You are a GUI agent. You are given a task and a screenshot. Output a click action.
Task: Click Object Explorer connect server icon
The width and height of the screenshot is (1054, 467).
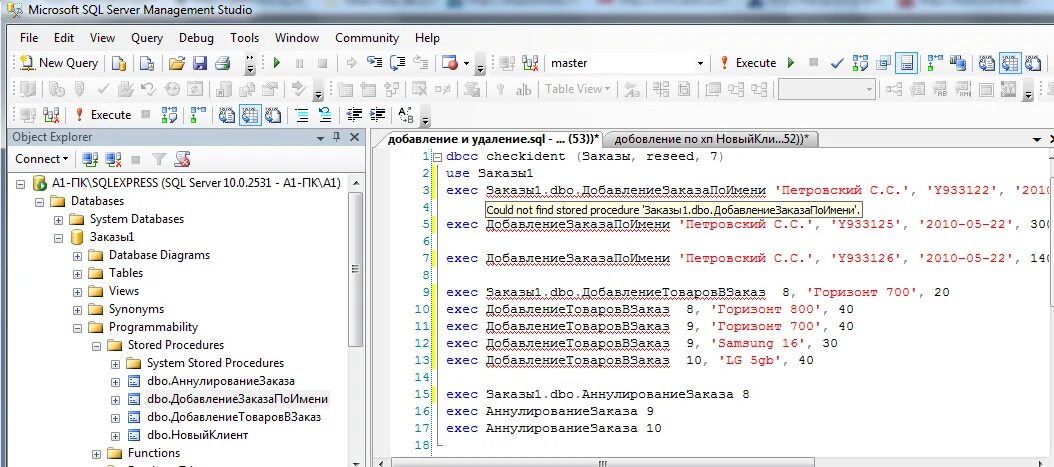tap(89, 159)
